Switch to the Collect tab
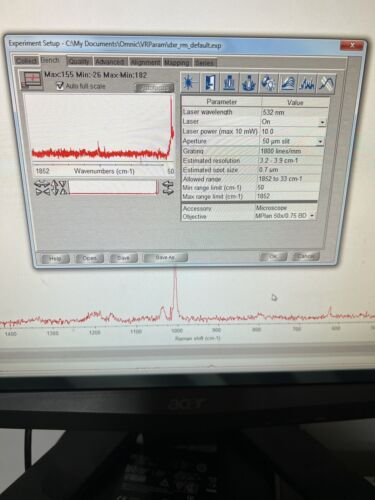The width and height of the screenshot is (375, 500). point(26,61)
